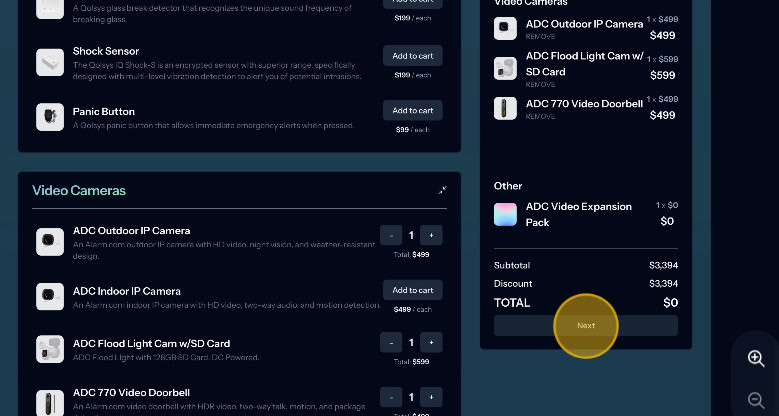
Task: Click cart thumbnail of ADC Flood Light Cam
Action: tap(505, 68)
